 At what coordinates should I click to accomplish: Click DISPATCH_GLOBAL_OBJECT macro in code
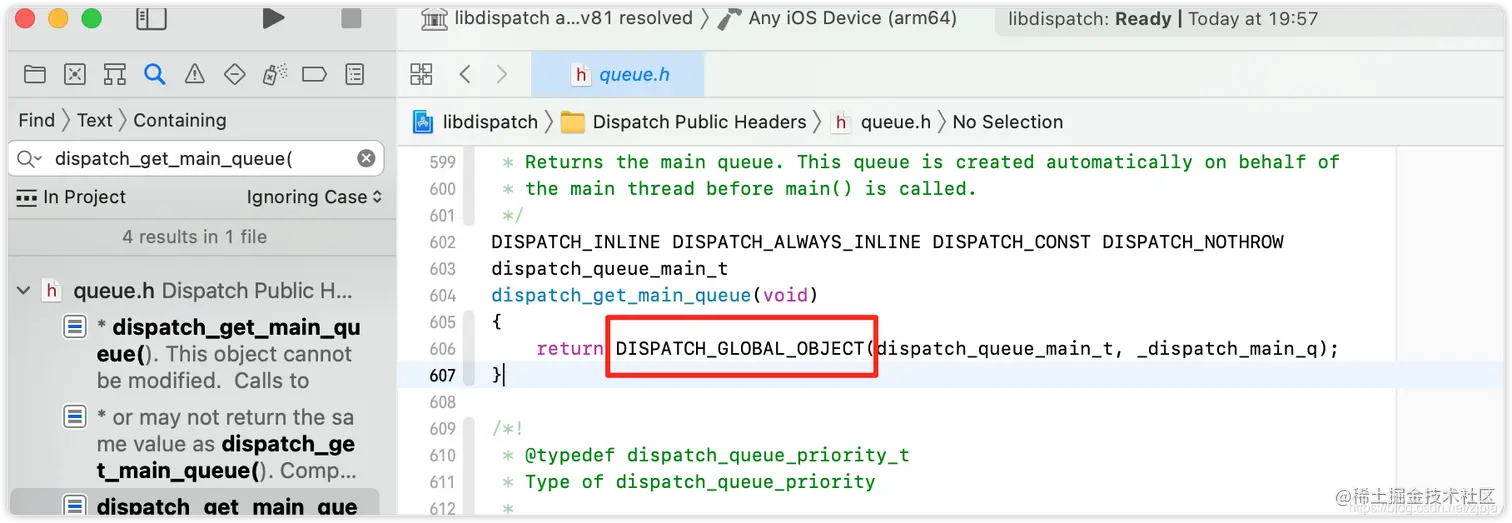coord(740,349)
